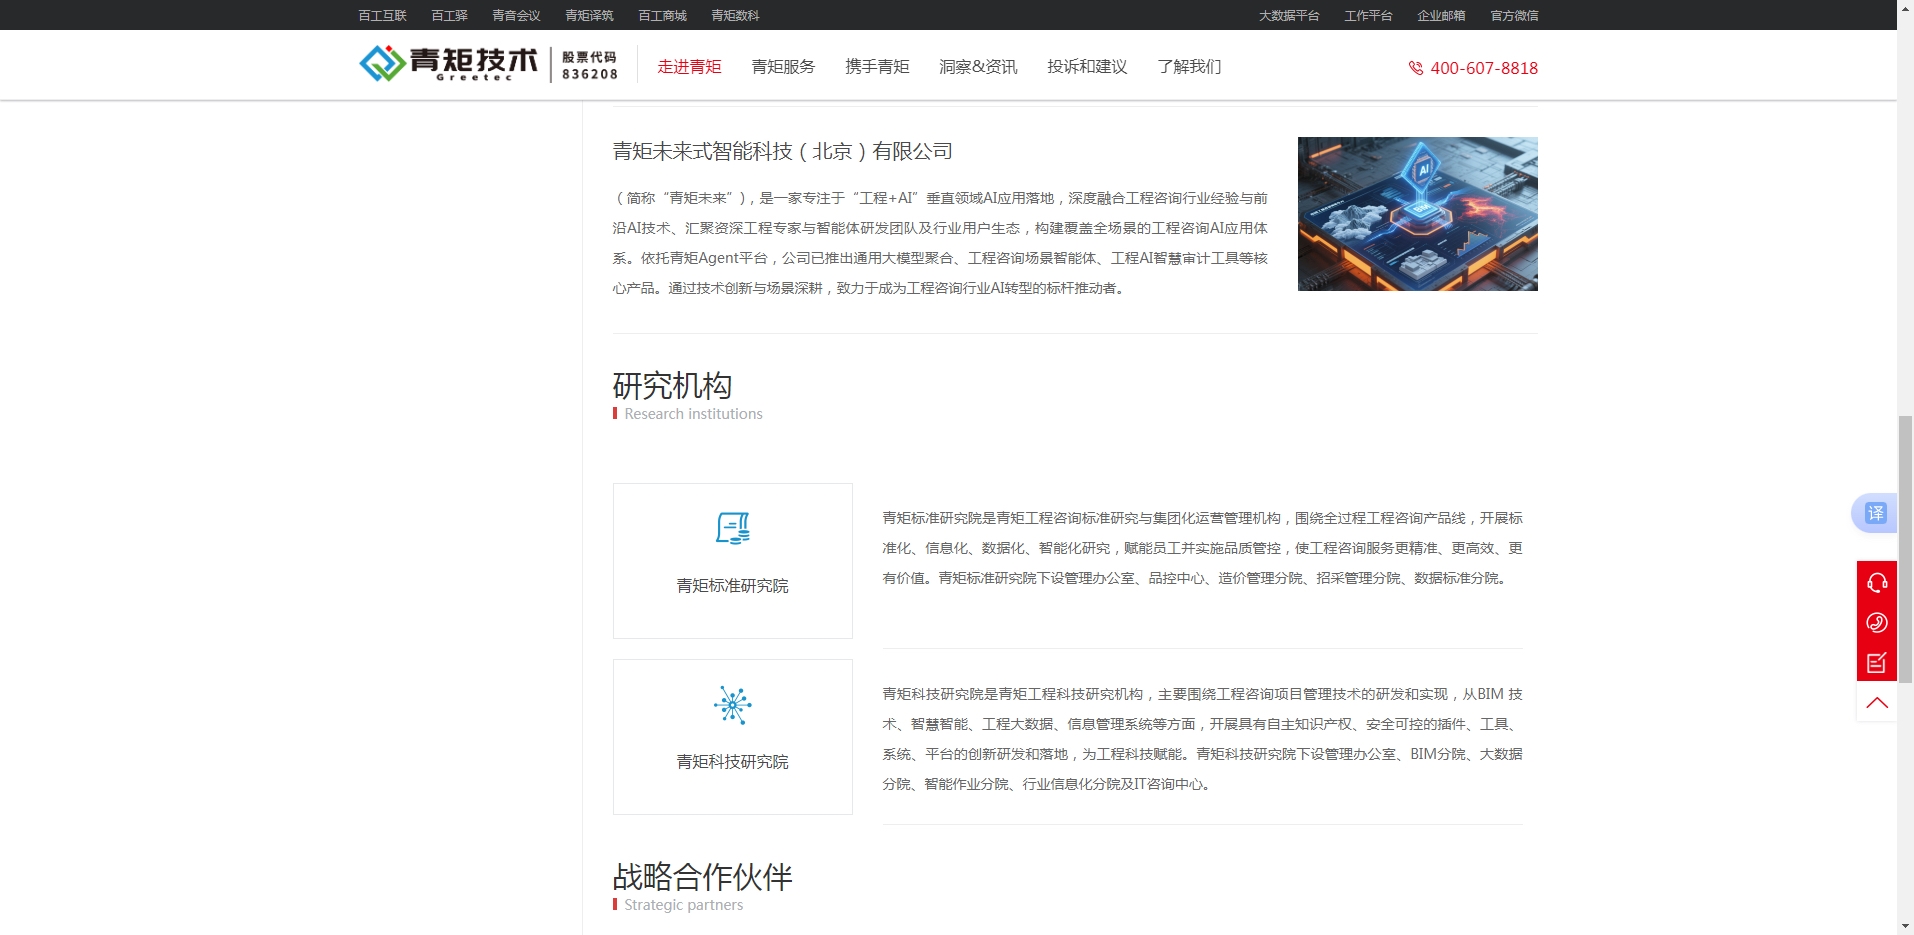The image size is (1914, 935).
Task: Click the 青矩标准研究院 description paragraph
Action: tap(1202, 548)
